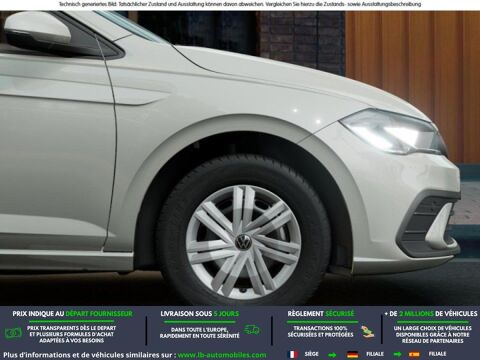Click the 'RÈGLEMENT SÉCURISÉ' heading

click(321, 314)
